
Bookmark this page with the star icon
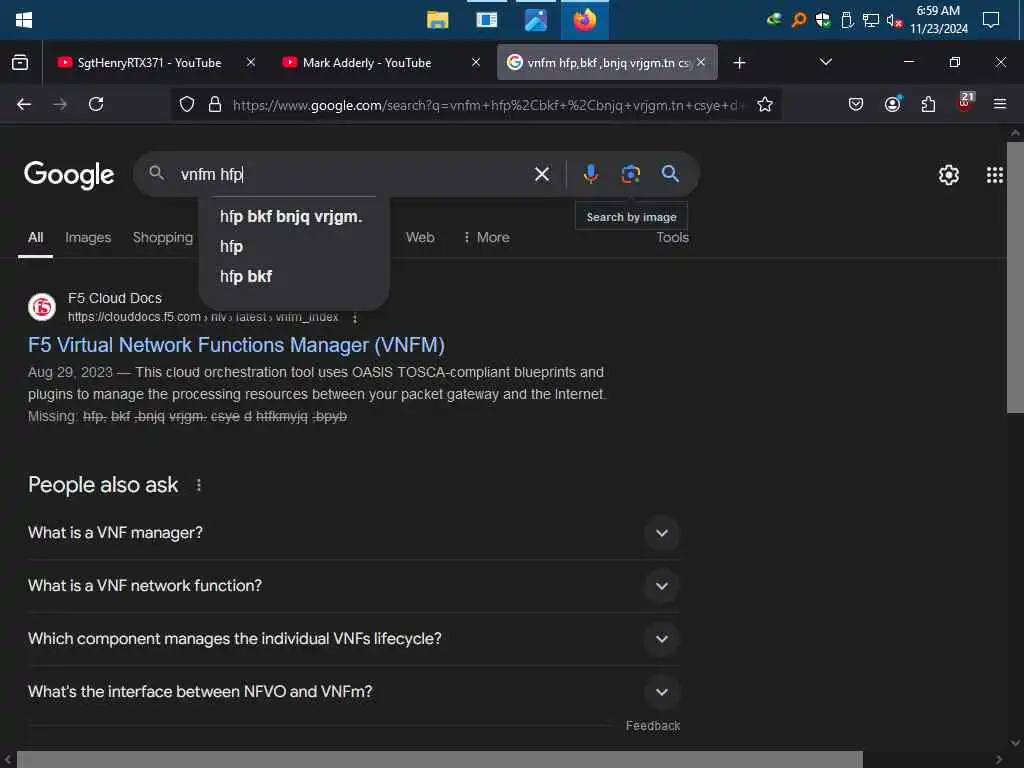click(x=765, y=104)
